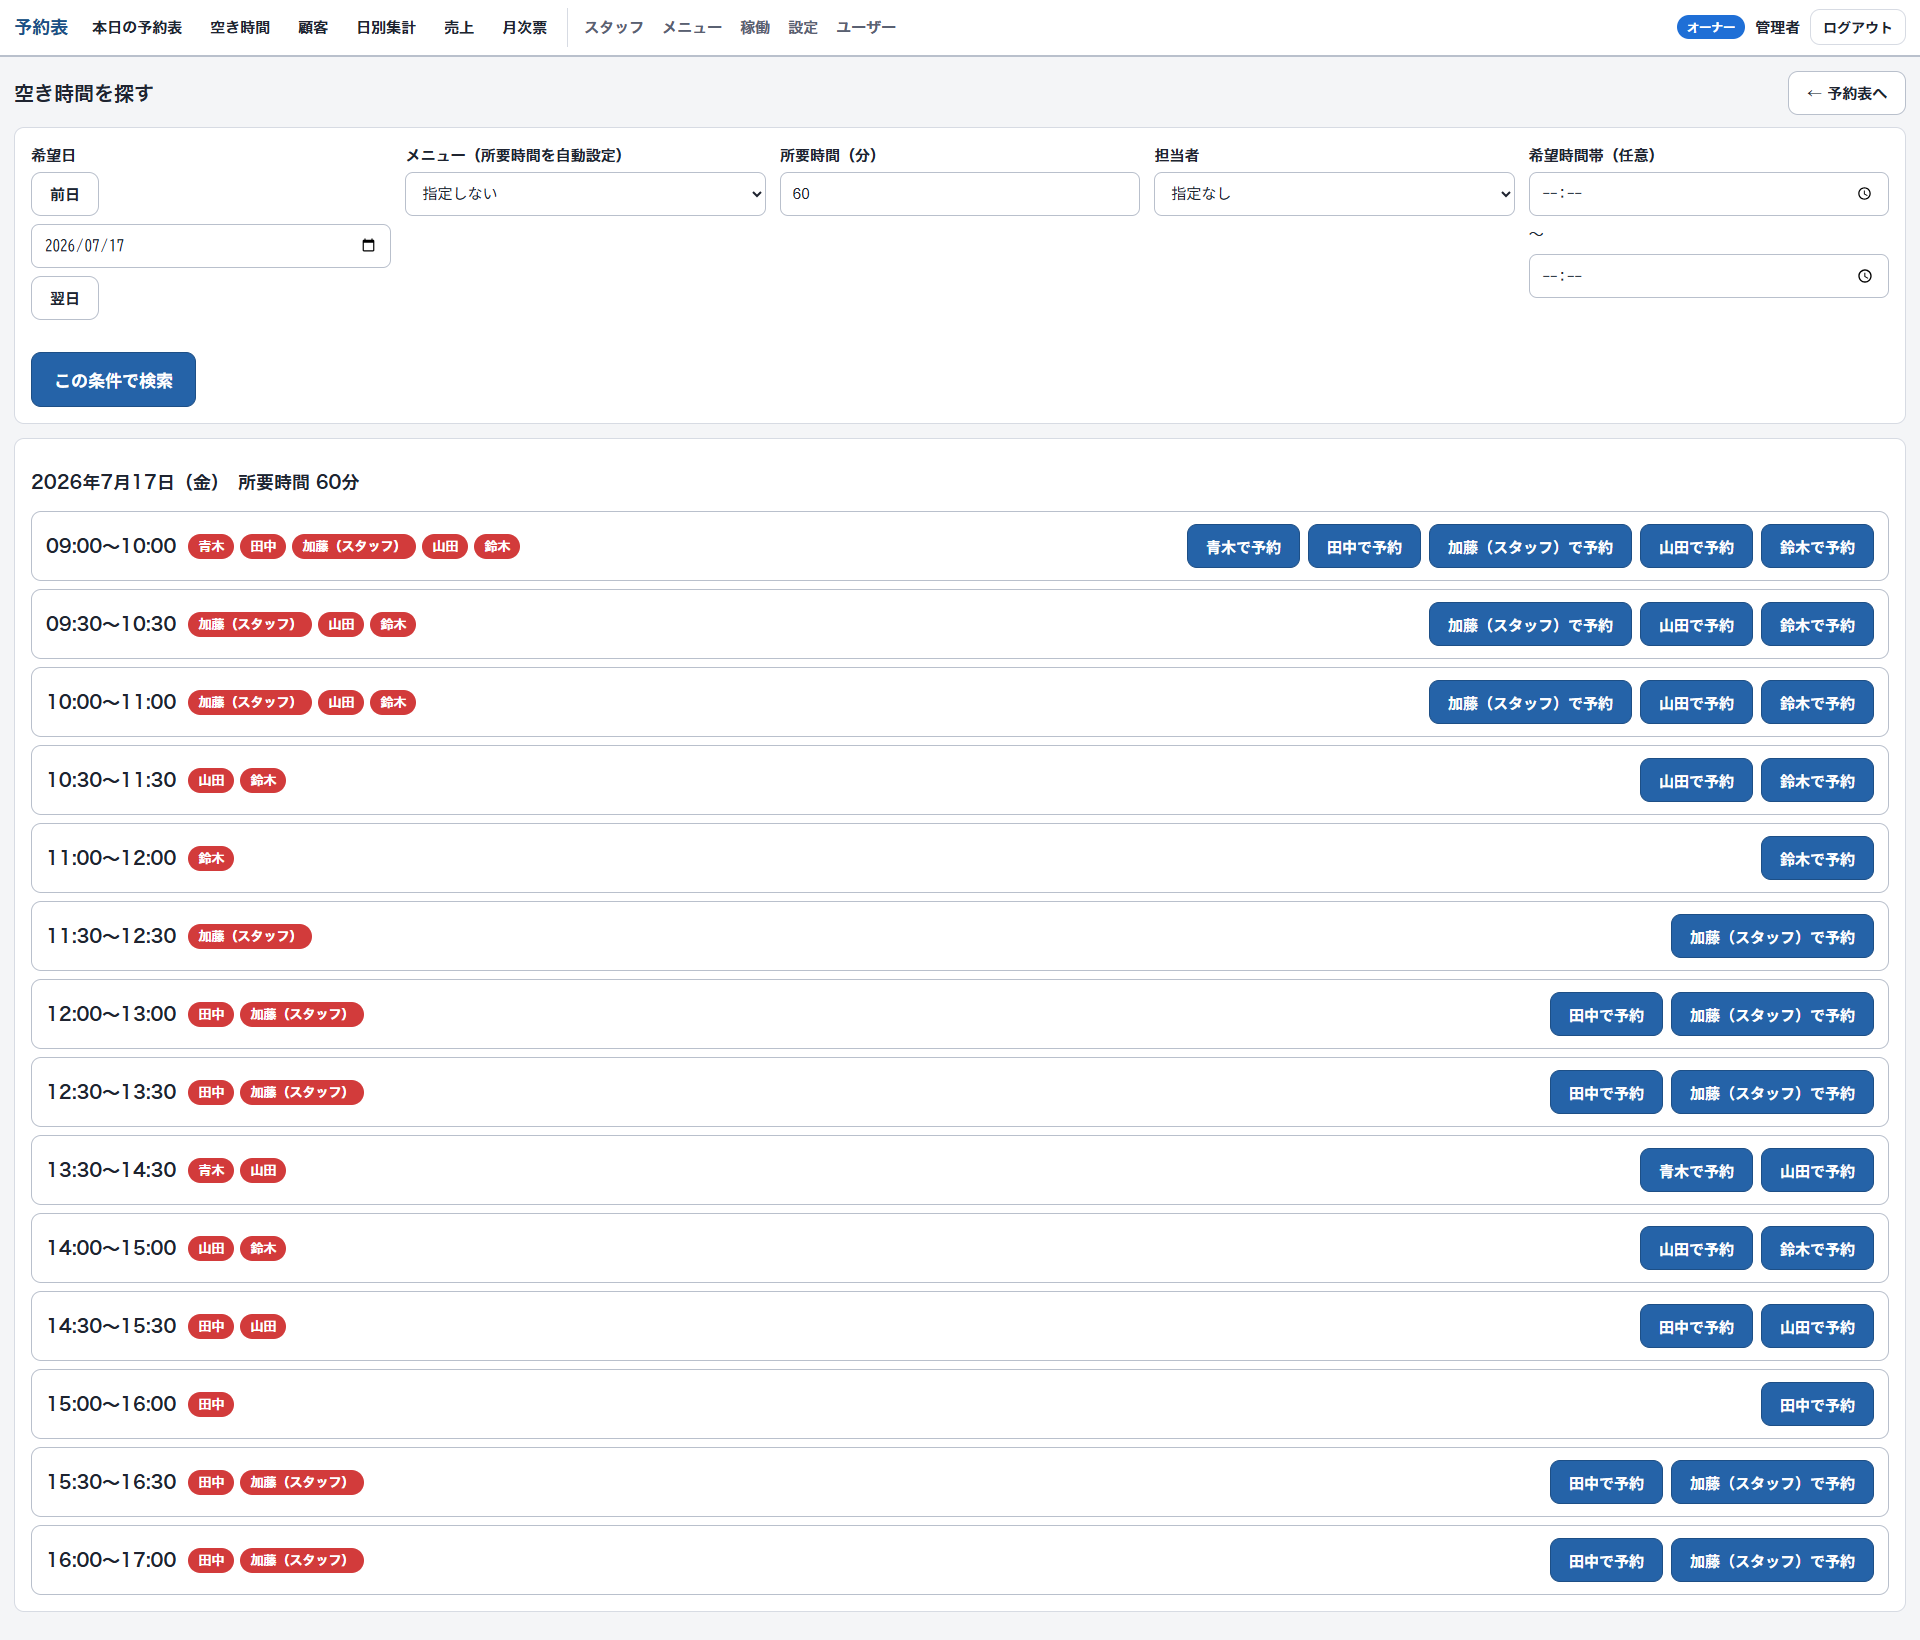
Task: Click the 山田 tag in 14:30〜15:30 row
Action: click(x=263, y=1326)
